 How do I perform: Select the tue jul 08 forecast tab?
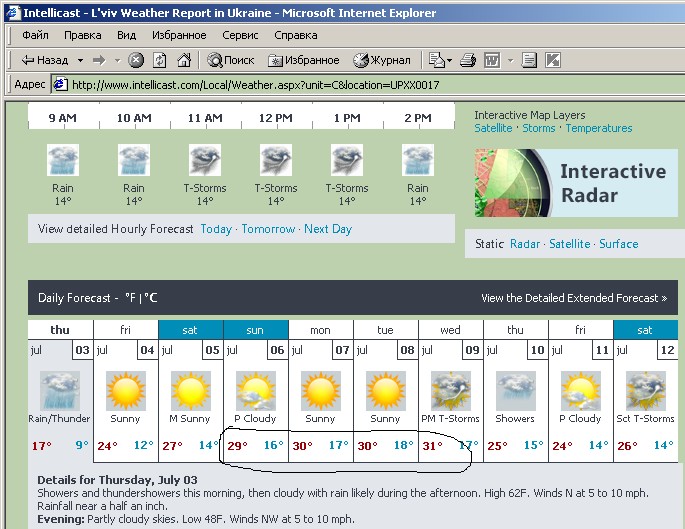point(386,330)
